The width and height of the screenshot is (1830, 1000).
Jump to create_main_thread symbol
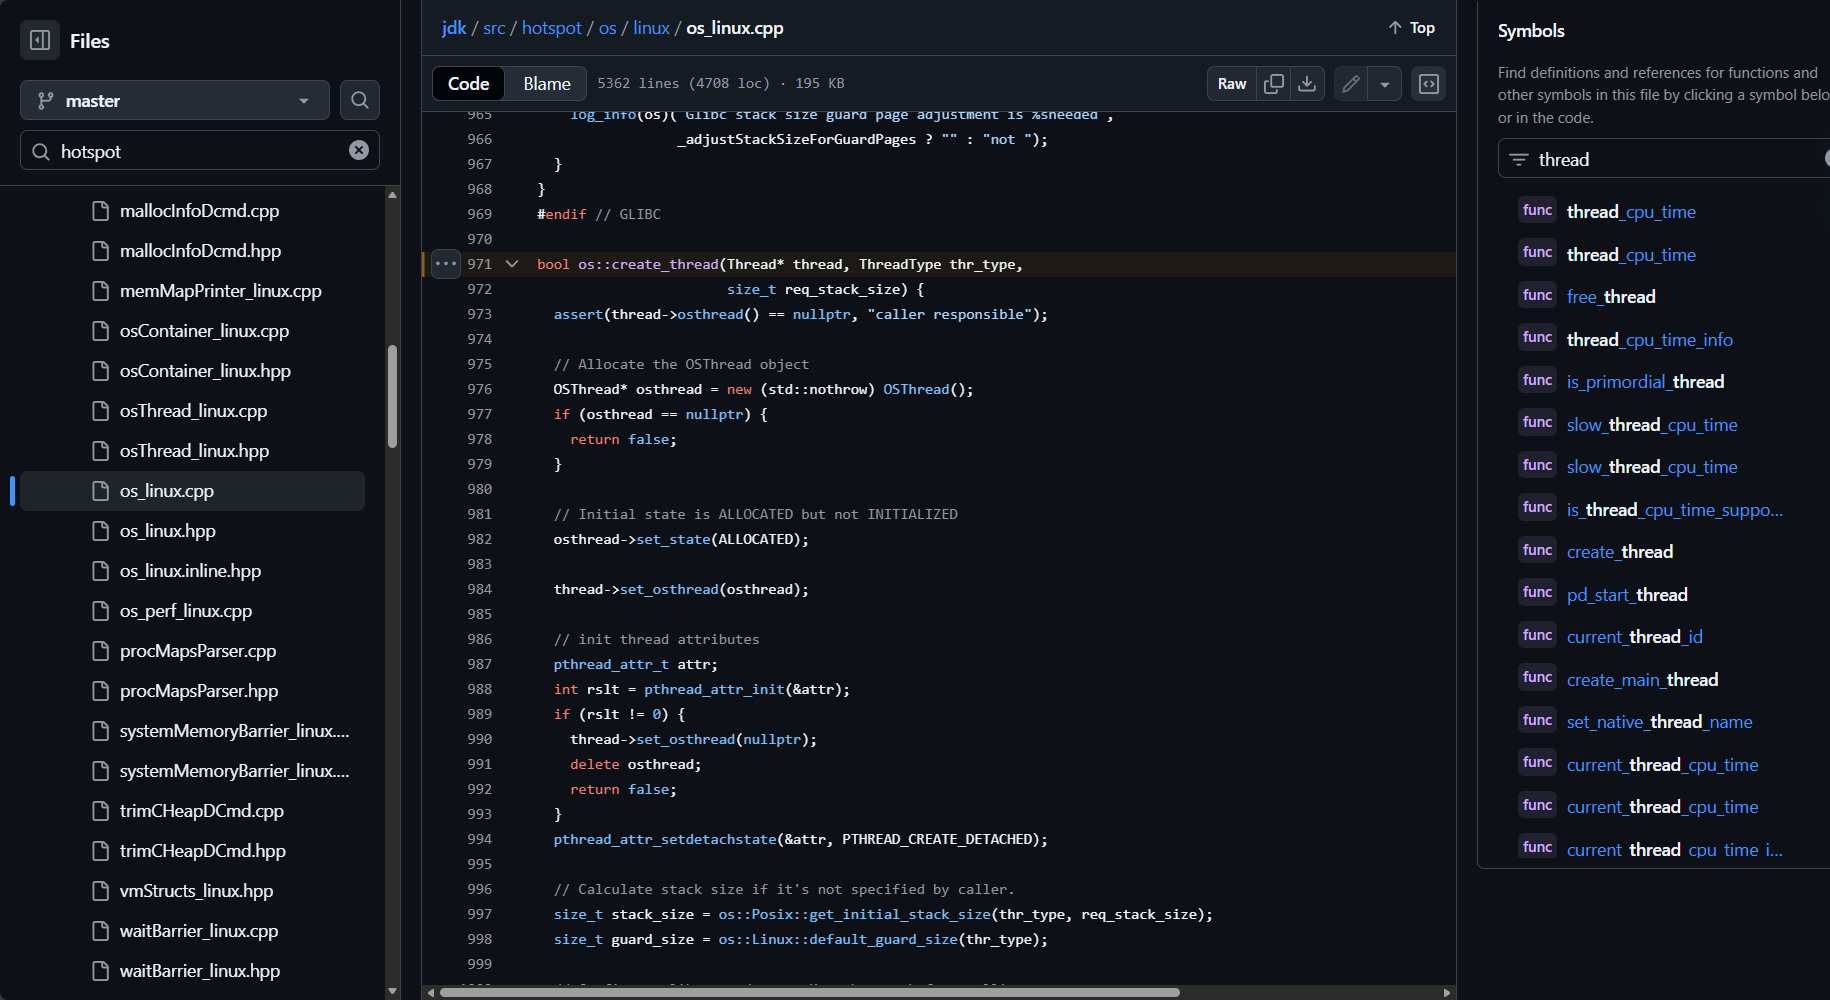click(x=1642, y=680)
